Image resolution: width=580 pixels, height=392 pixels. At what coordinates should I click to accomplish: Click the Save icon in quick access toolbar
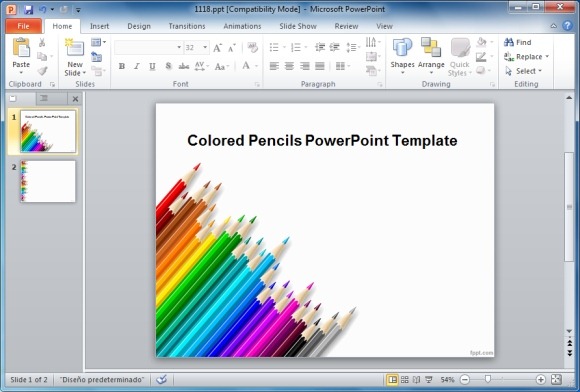click(x=28, y=9)
